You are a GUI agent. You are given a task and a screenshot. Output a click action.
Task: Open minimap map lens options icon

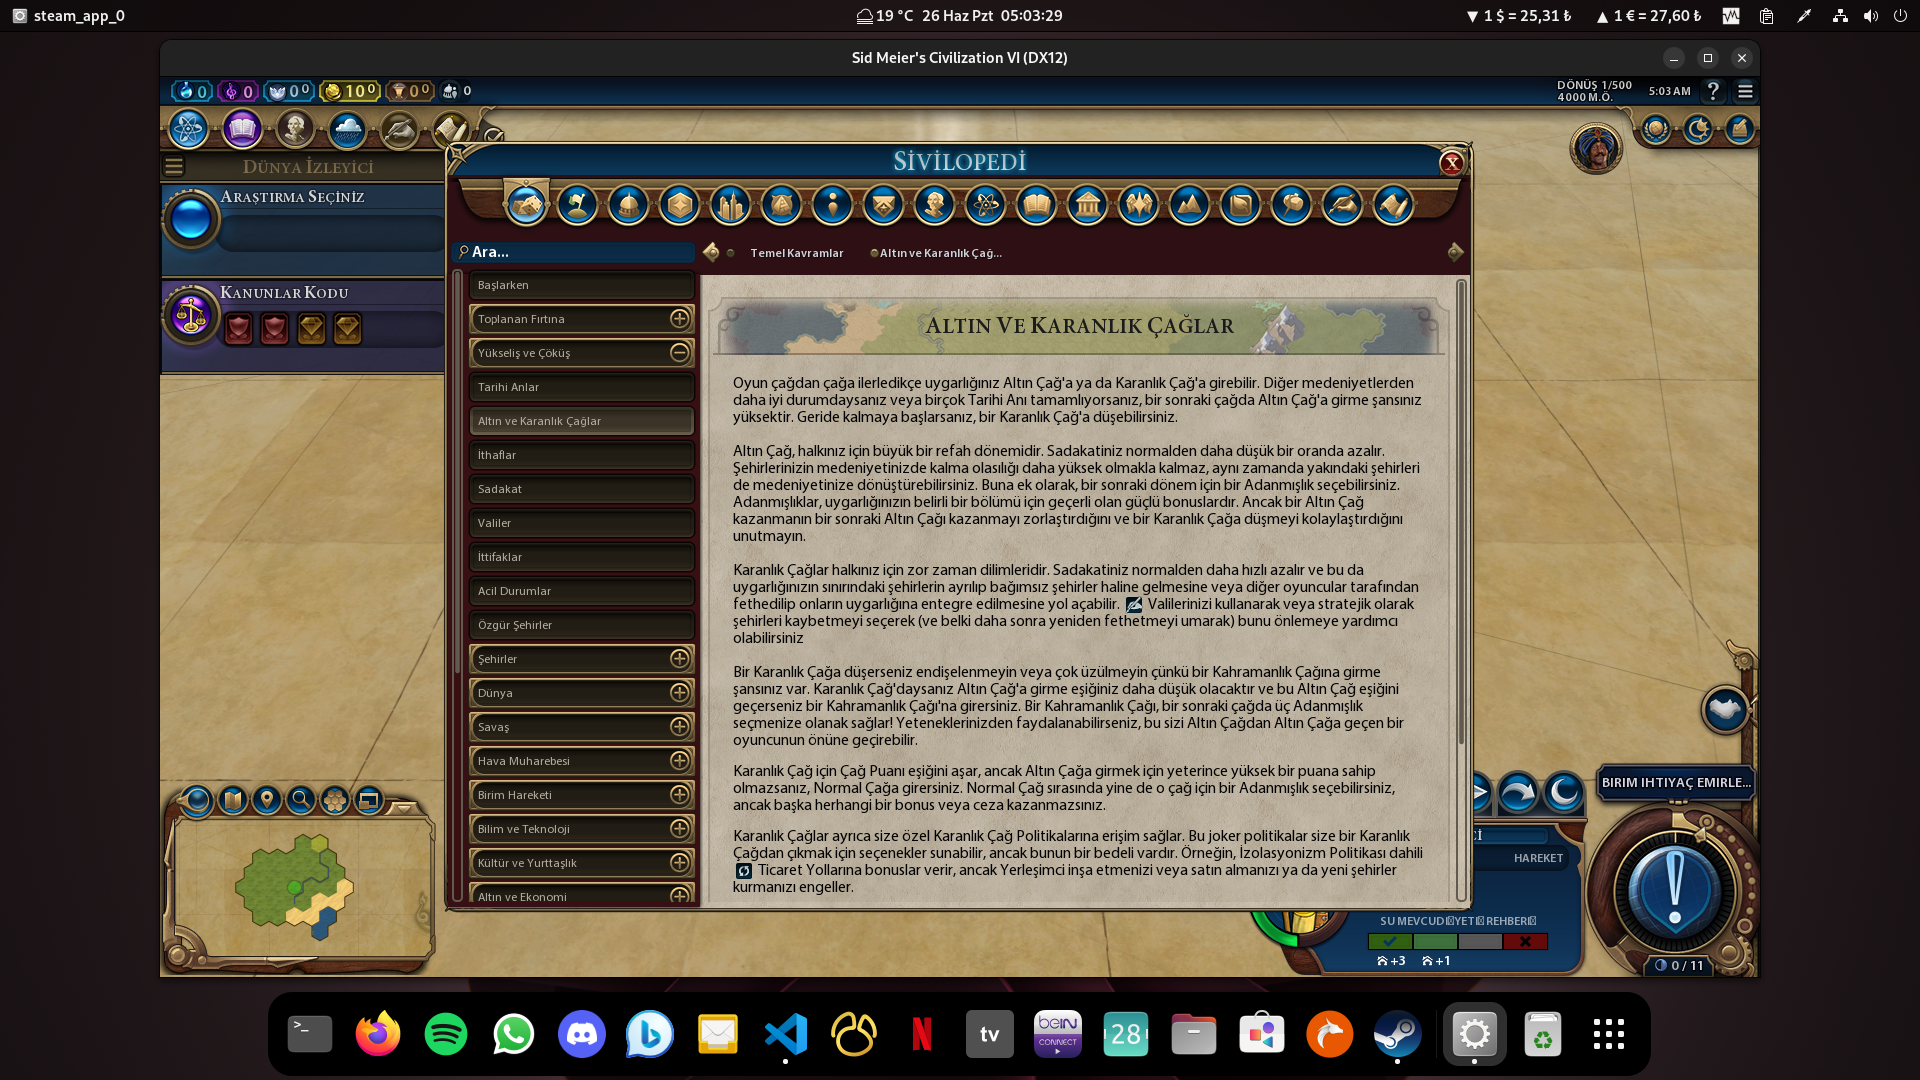click(x=198, y=800)
